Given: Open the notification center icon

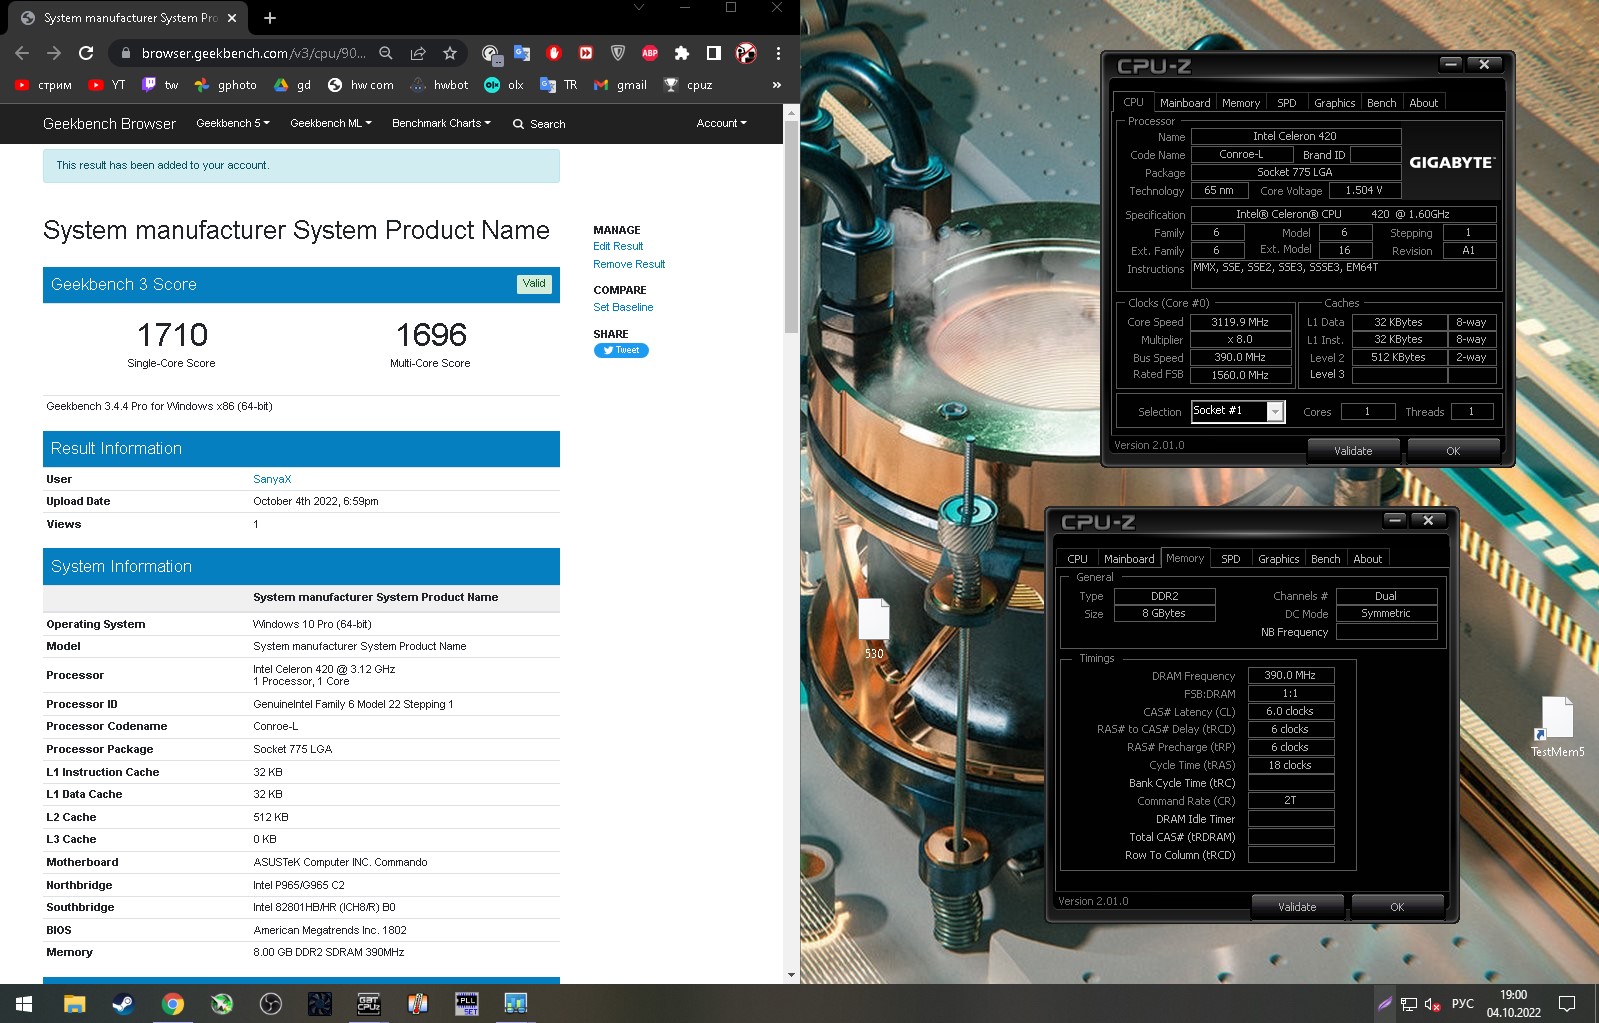Looking at the screenshot, I should 1567,1003.
